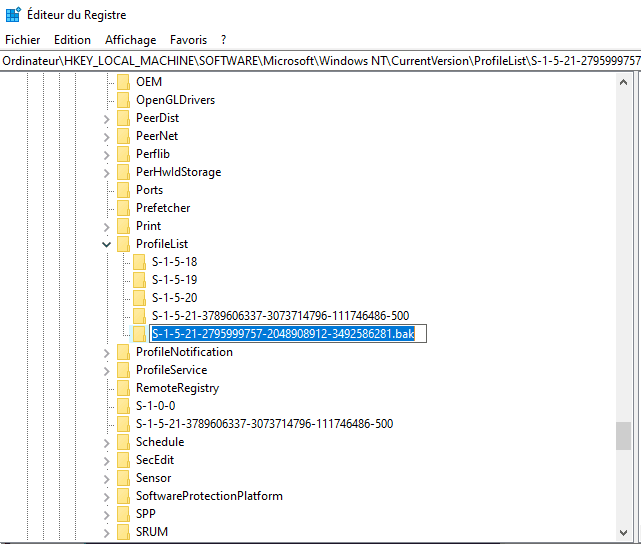The image size is (641, 544).
Task: Click the Prefetcher folder icon
Action: [123, 208]
